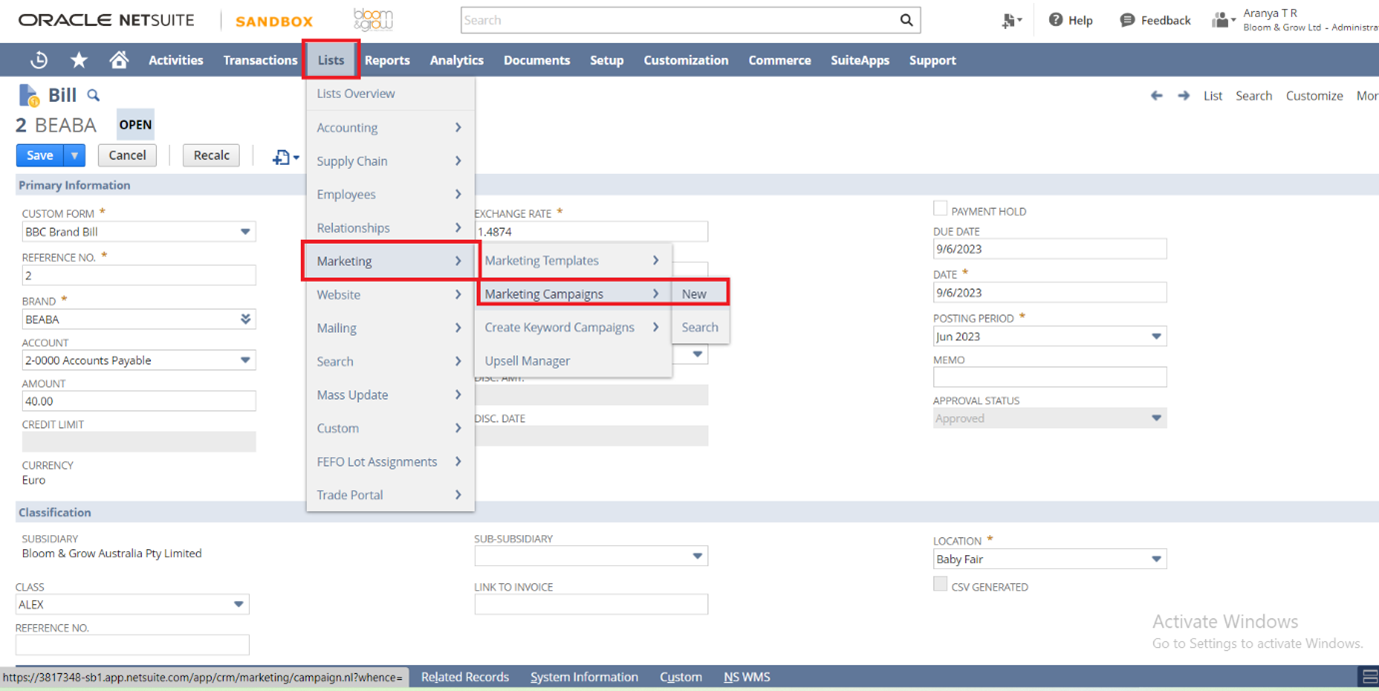
Task: Select Create Keyword Campaigns item
Action: pos(572,327)
